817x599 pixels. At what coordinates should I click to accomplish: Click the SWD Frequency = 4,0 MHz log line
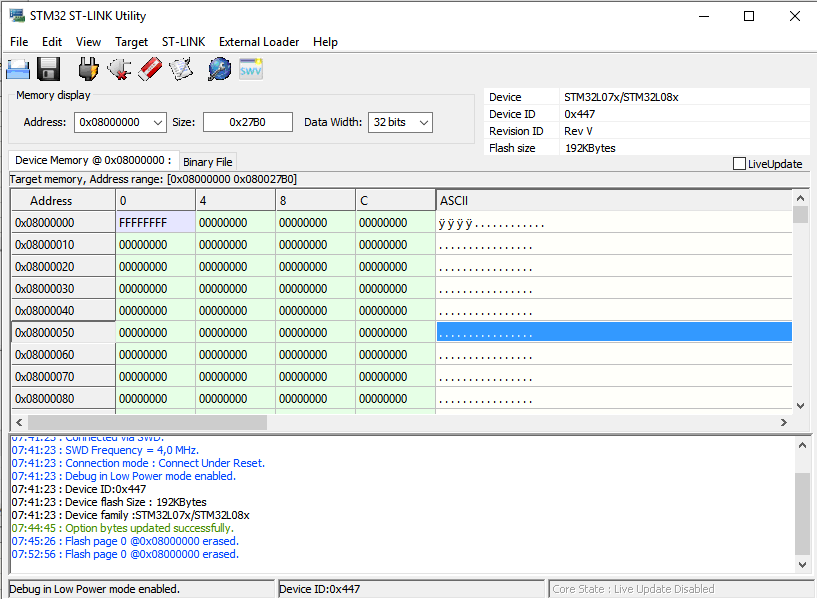click(x=105, y=450)
